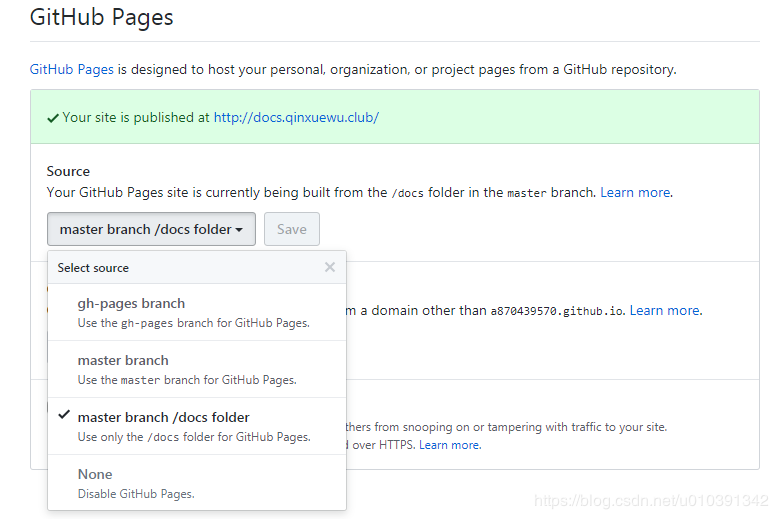Visit the published site docs.qinxuewu.club link

point(296,117)
